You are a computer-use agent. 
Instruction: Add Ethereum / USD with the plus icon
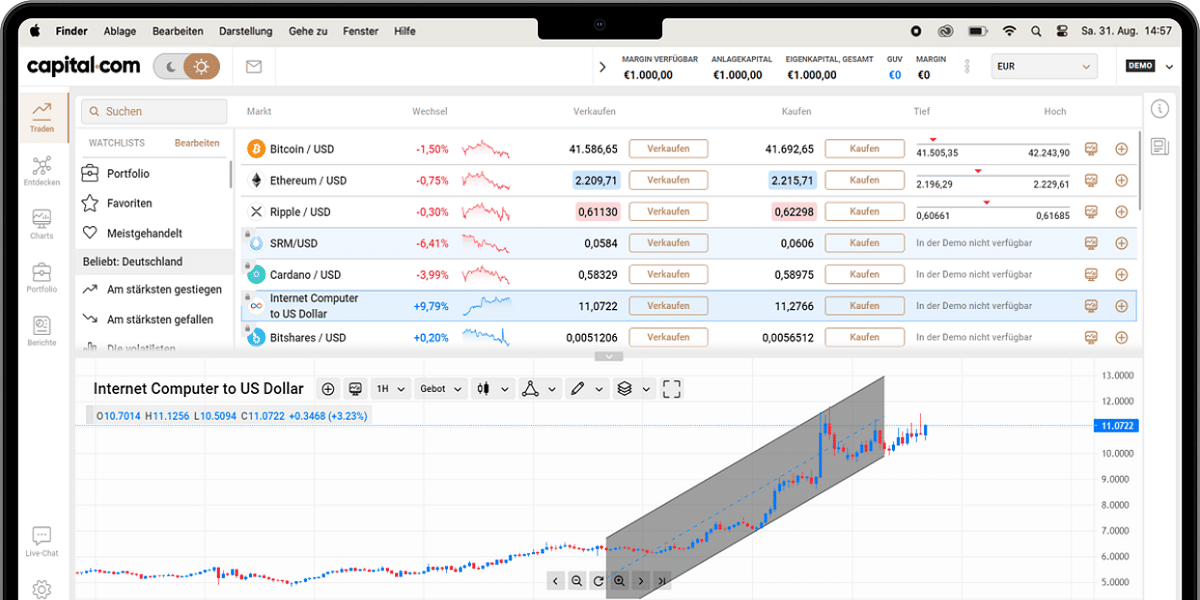1121,180
